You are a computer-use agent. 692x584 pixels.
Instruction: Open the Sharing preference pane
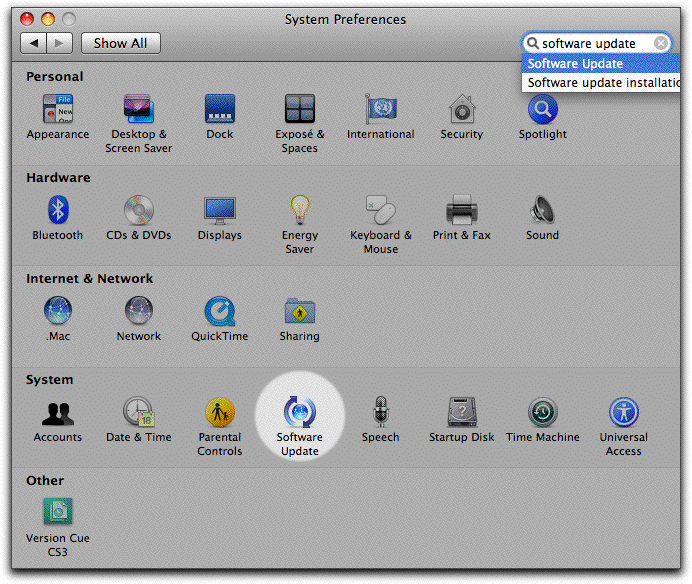tap(299, 312)
